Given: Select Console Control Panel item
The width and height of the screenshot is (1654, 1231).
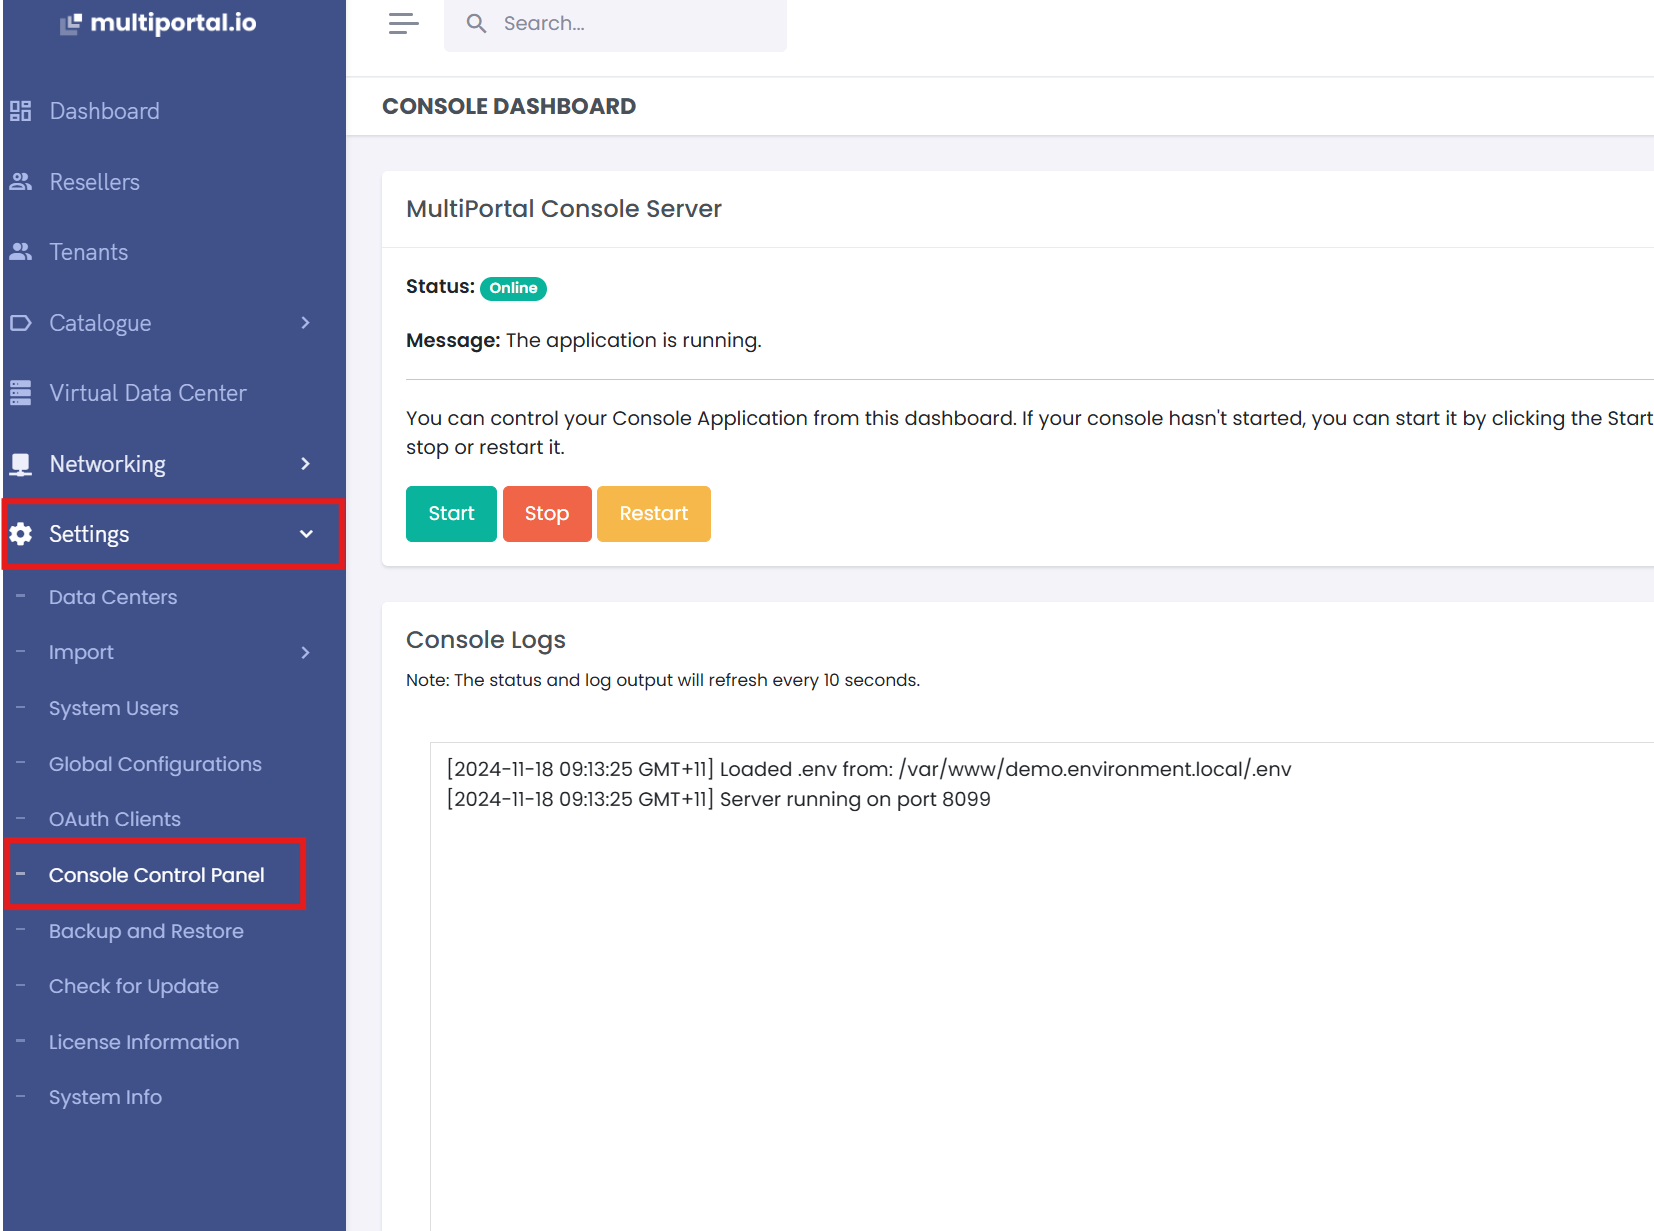Looking at the screenshot, I should coord(157,875).
